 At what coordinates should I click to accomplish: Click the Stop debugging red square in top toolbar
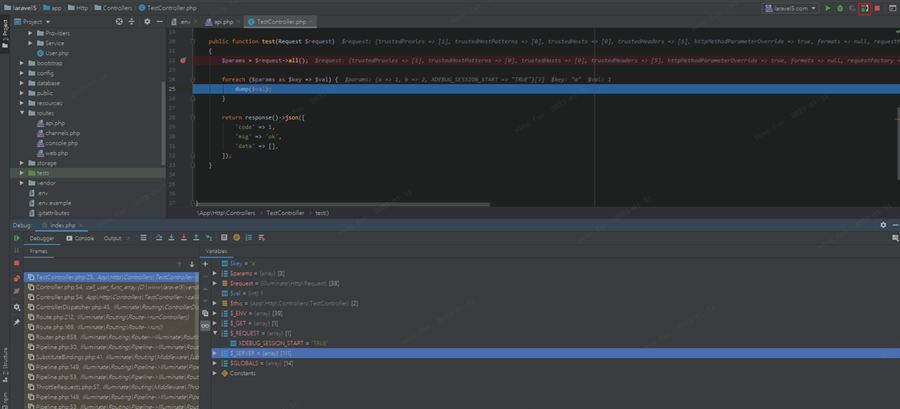877,8
